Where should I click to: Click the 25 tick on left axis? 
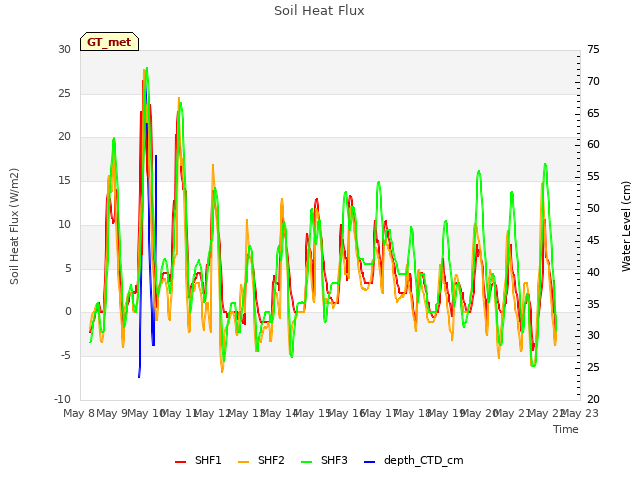(64, 93)
